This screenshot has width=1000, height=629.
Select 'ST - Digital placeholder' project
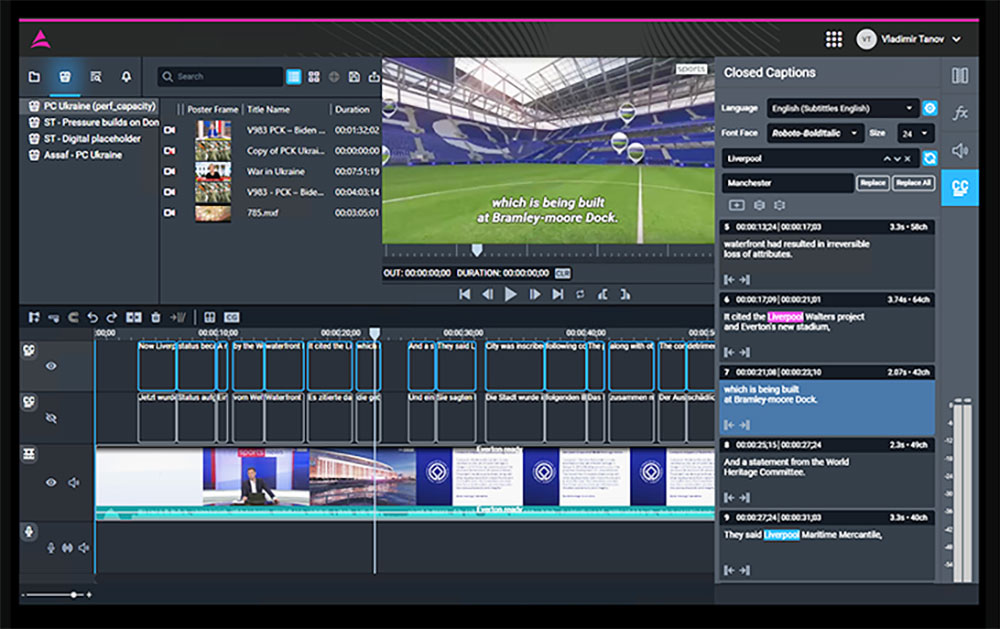[x=91, y=139]
